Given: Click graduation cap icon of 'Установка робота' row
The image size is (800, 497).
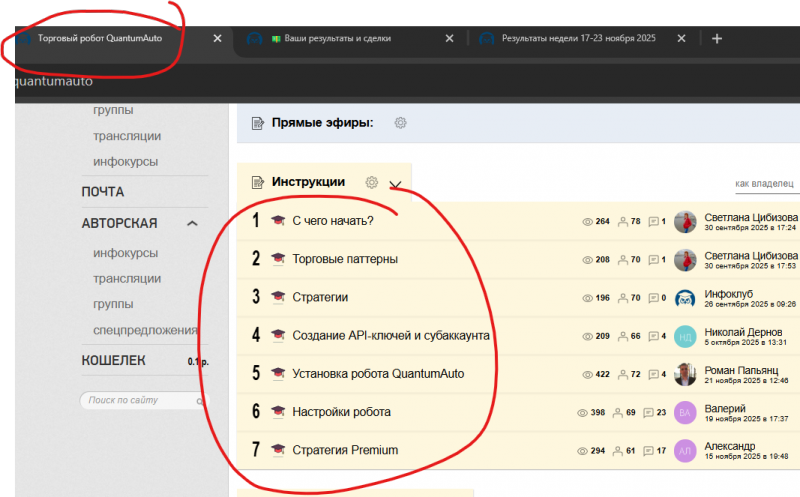Looking at the screenshot, I should pyautogui.click(x=278, y=374).
